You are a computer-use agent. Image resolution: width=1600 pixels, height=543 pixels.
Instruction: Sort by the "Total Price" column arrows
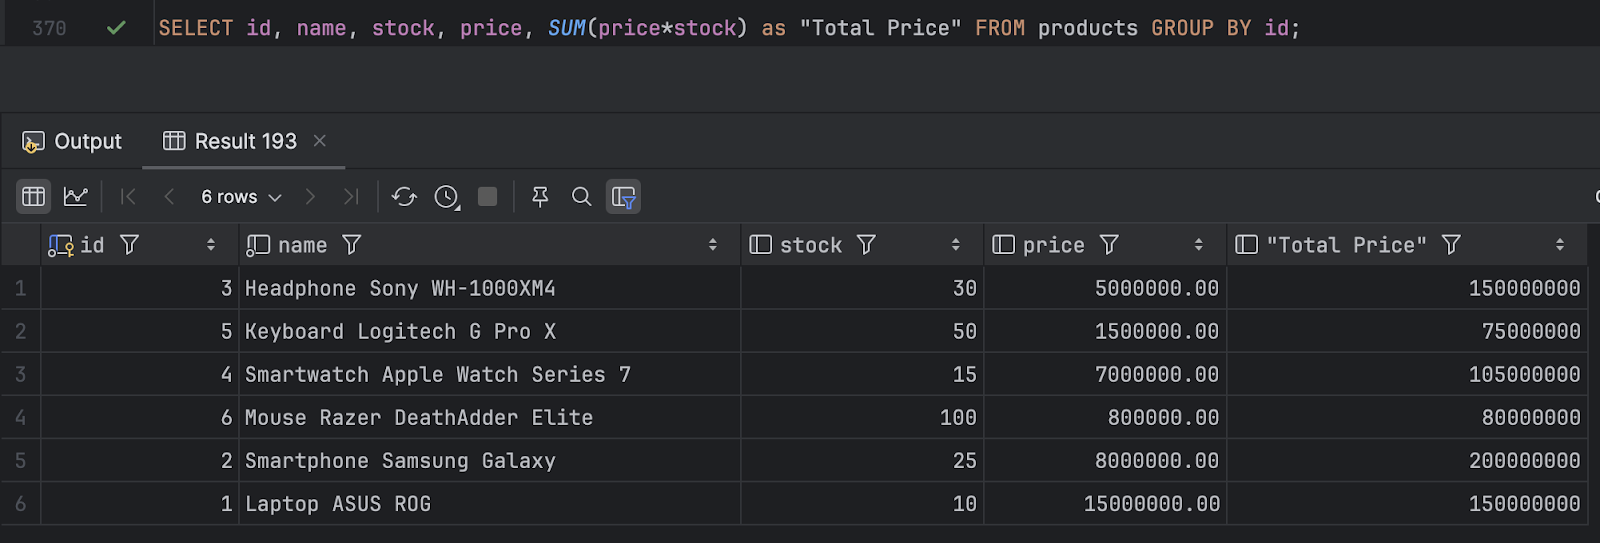point(1560,245)
